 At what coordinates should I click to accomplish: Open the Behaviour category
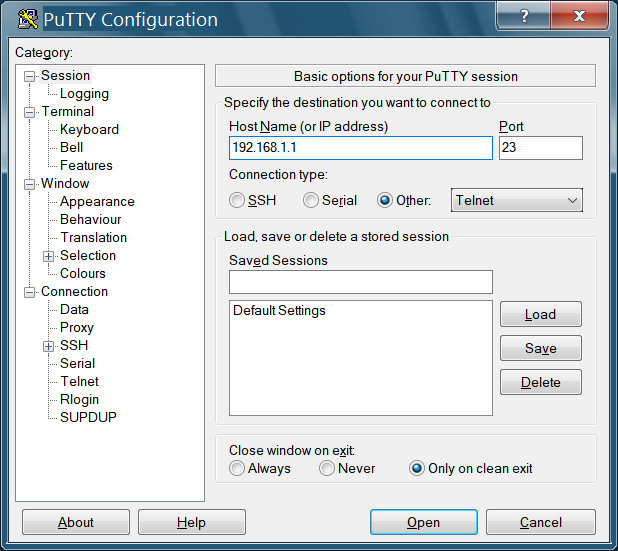click(x=91, y=220)
